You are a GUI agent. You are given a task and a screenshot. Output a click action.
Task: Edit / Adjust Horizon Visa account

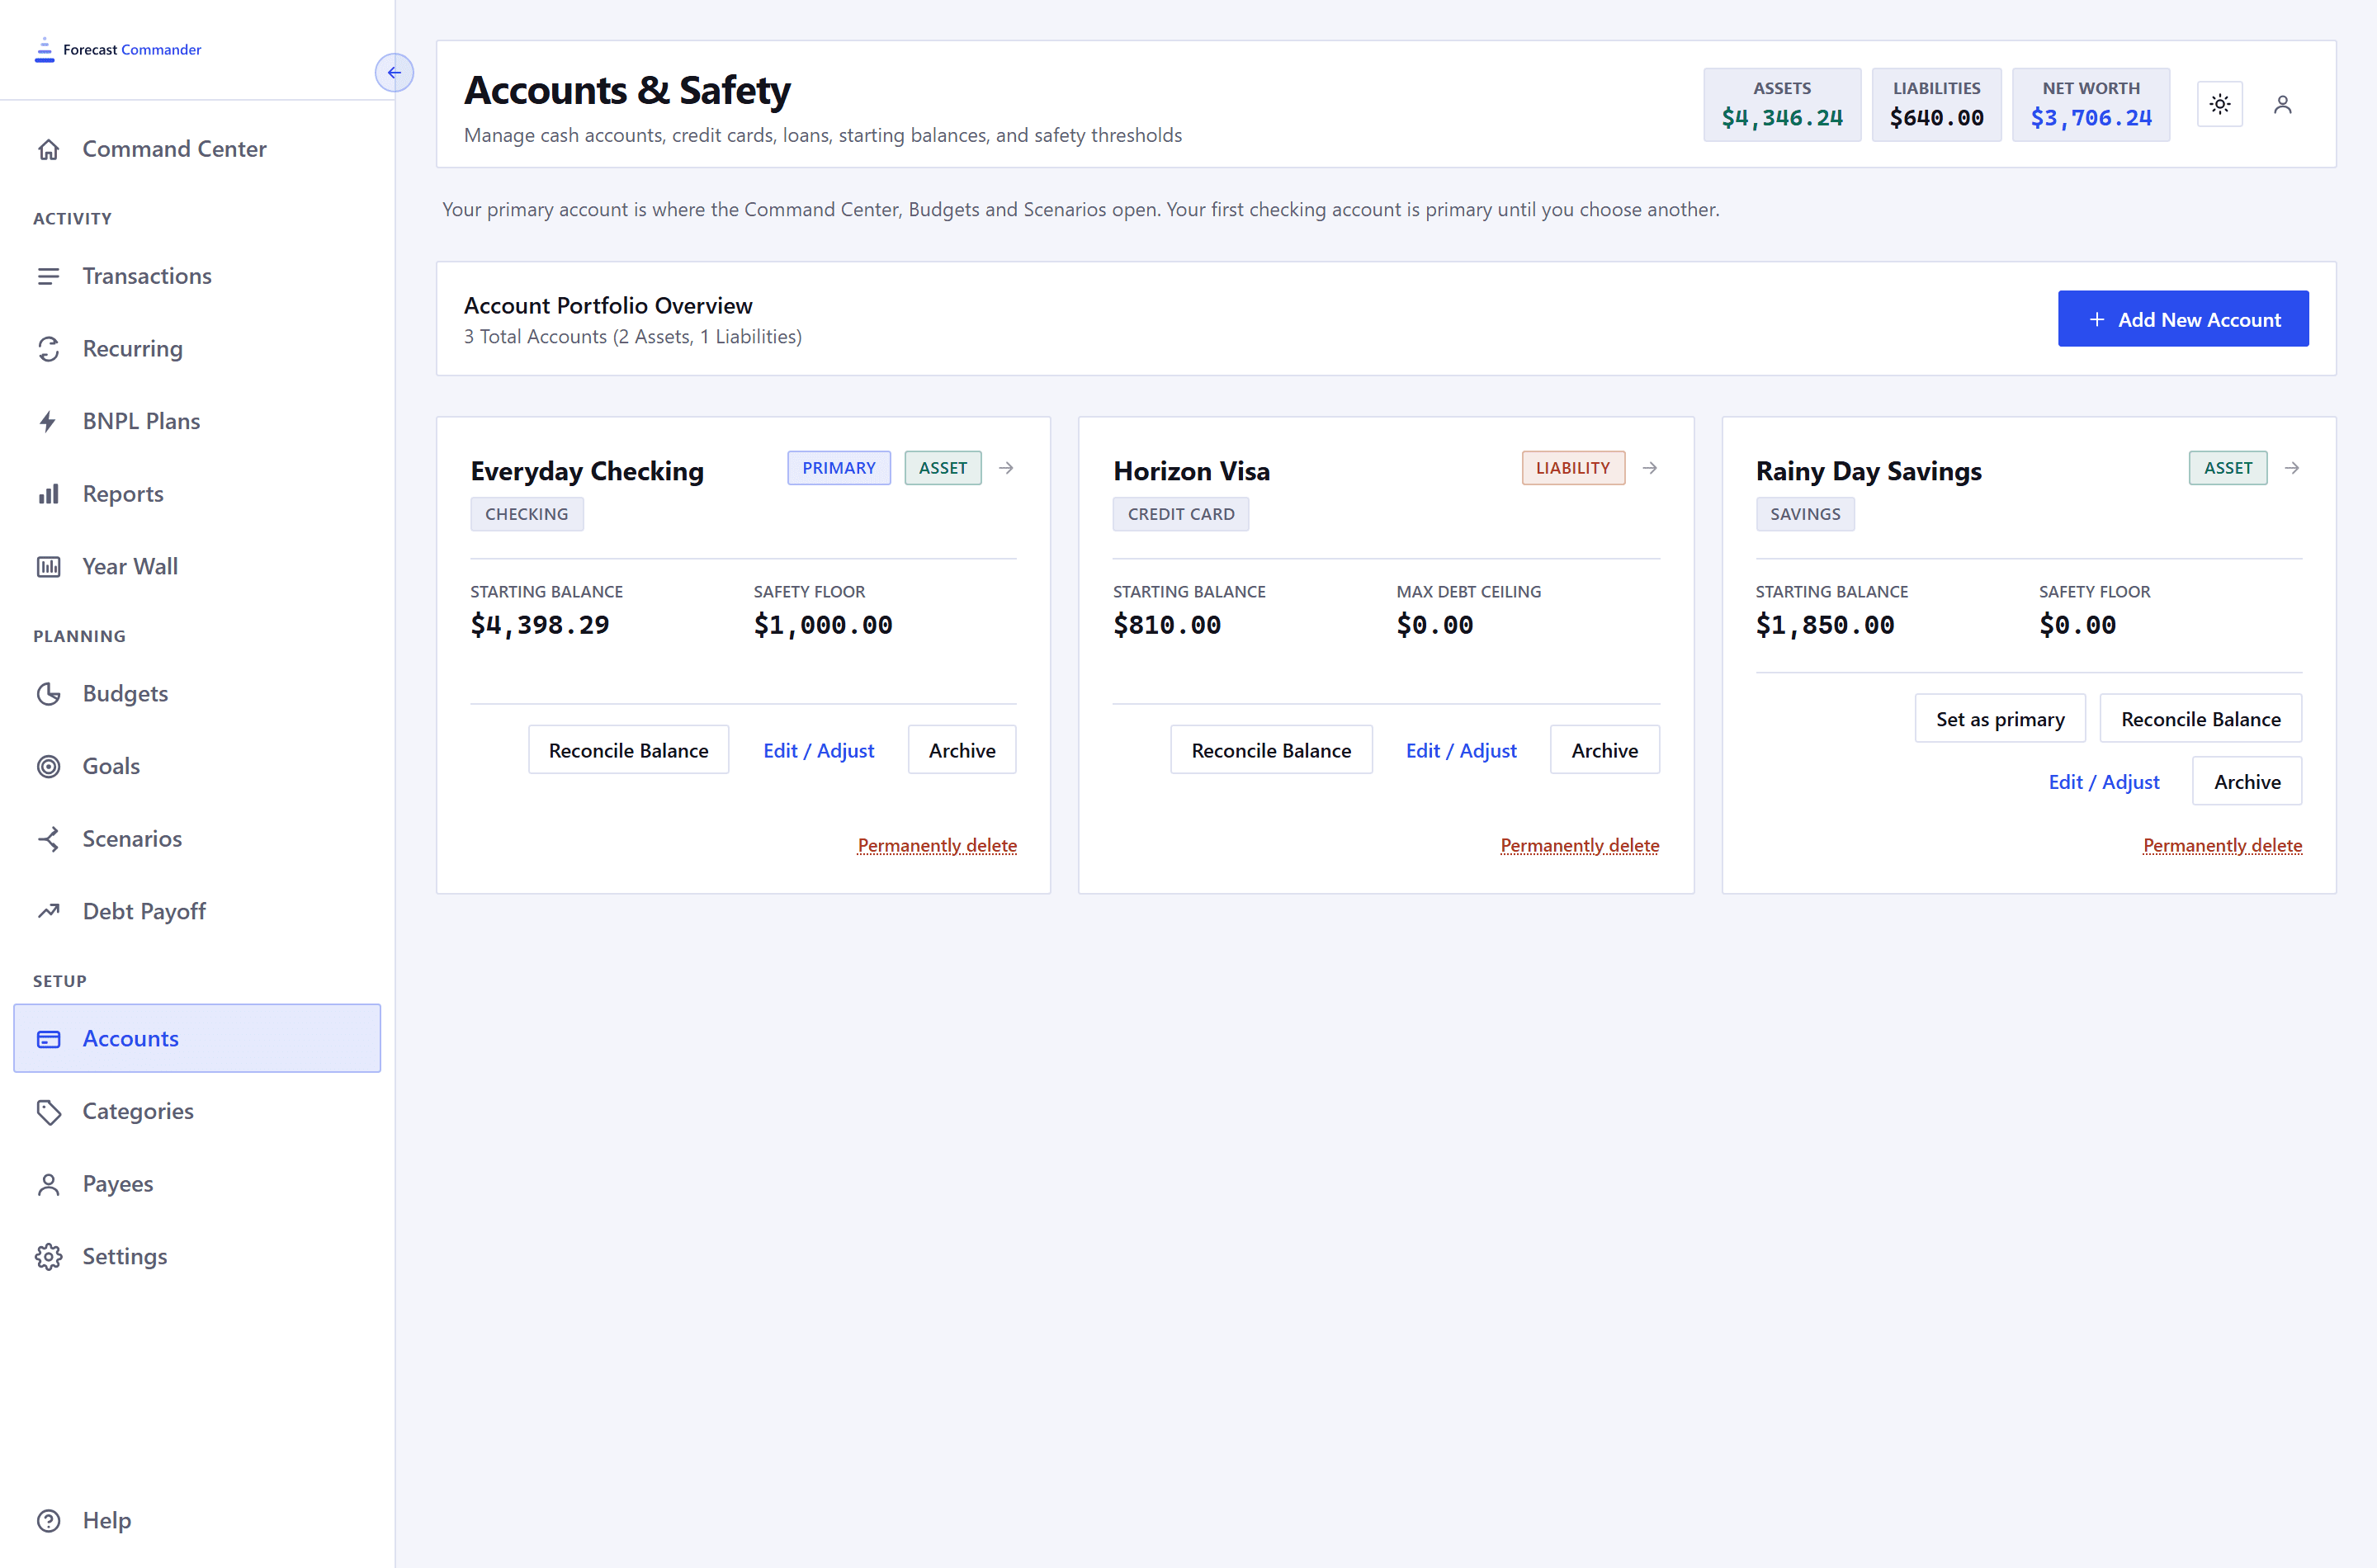coord(1461,750)
